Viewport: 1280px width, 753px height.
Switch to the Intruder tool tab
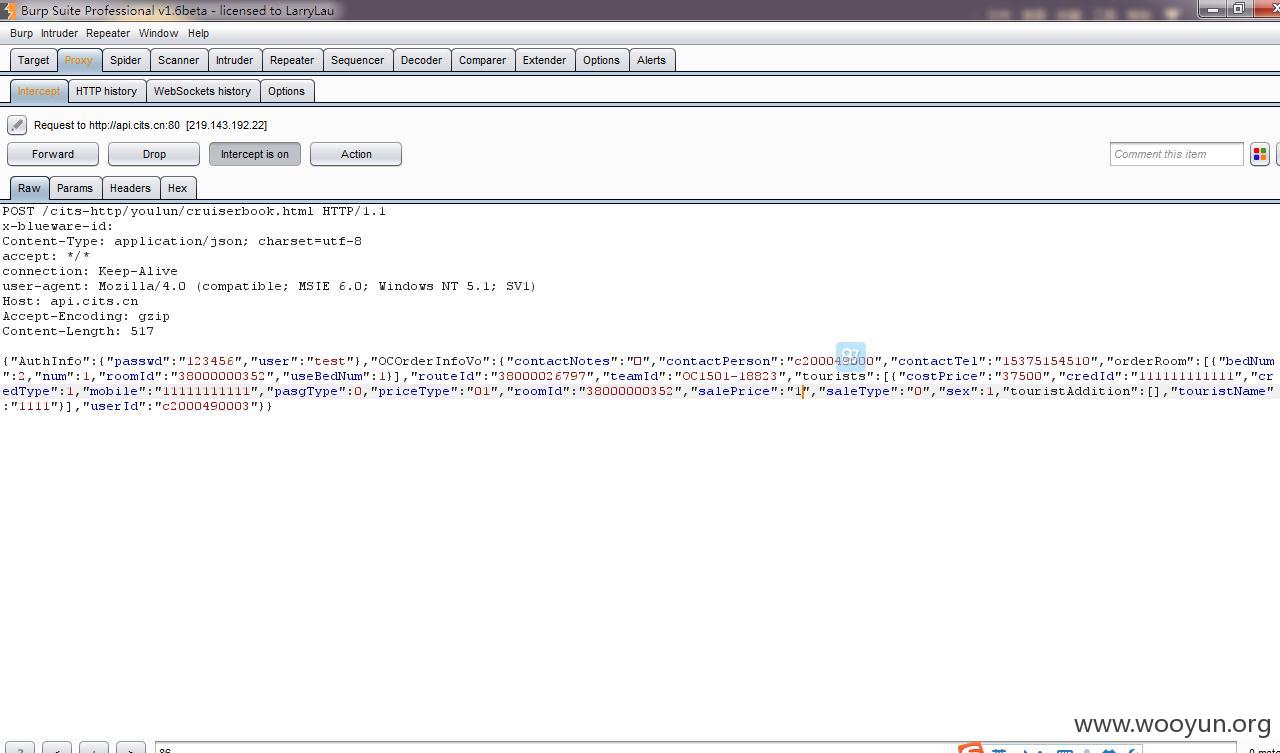[x=235, y=60]
